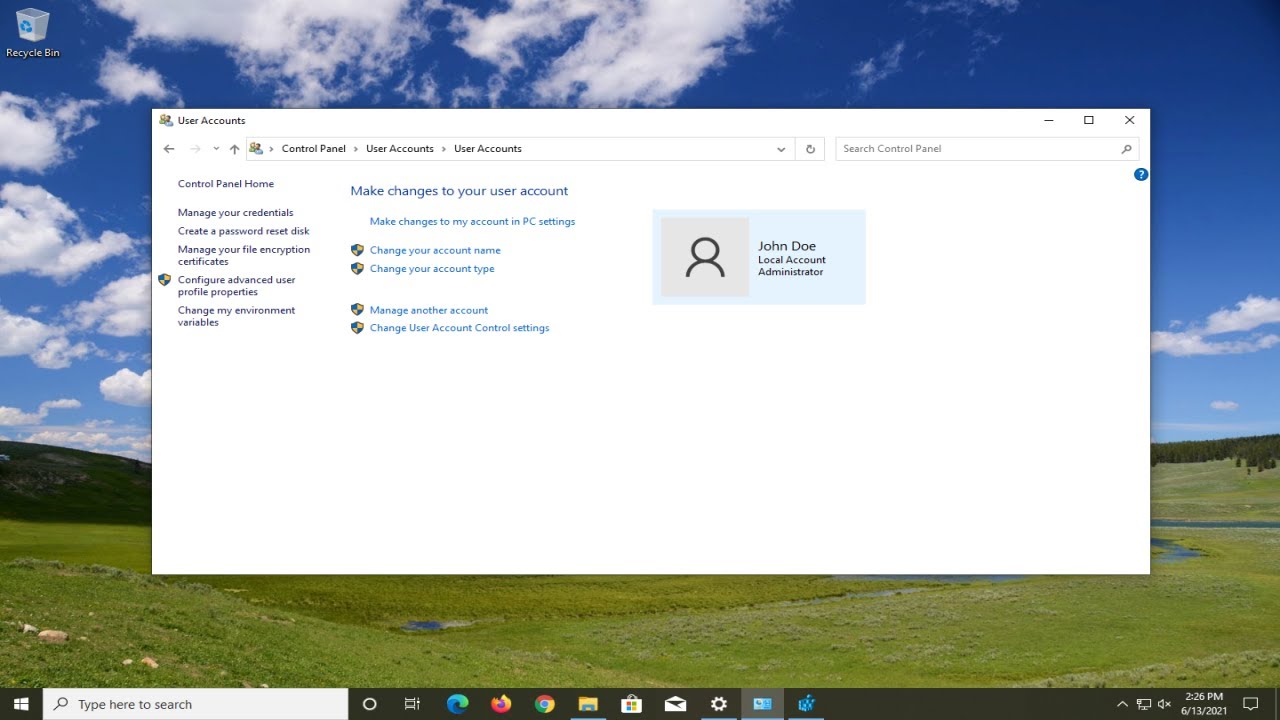1280x720 pixels.
Task: Click the John Doe account name text
Action: (x=787, y=246)
